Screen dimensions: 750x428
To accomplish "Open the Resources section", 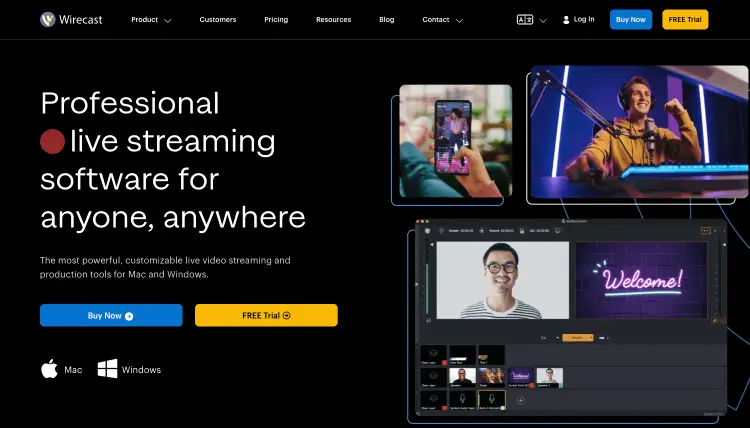I will (x=333, y=20).
